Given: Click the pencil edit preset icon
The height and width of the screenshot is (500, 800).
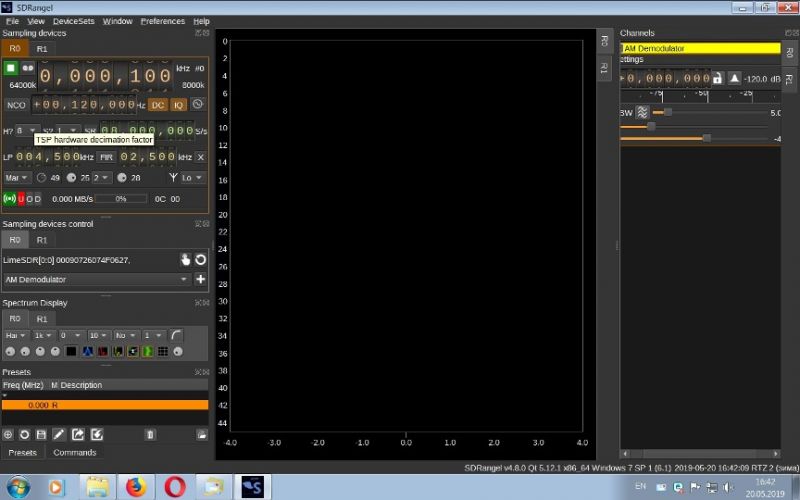Looking at the screenshot, I should pyautogui.click(x=59, y=434).
